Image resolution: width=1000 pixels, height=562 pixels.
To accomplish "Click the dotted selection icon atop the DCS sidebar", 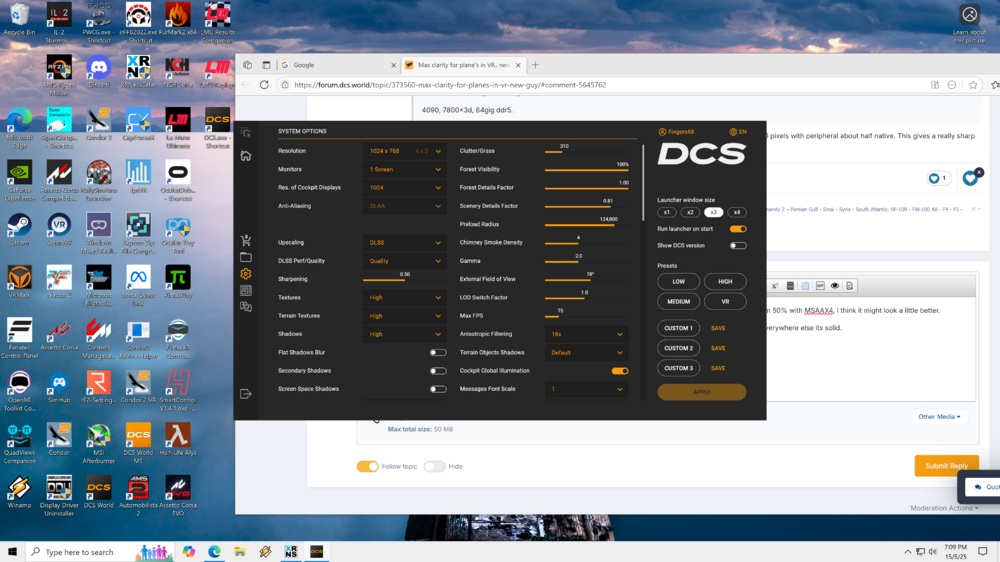I will click(246, 133).
